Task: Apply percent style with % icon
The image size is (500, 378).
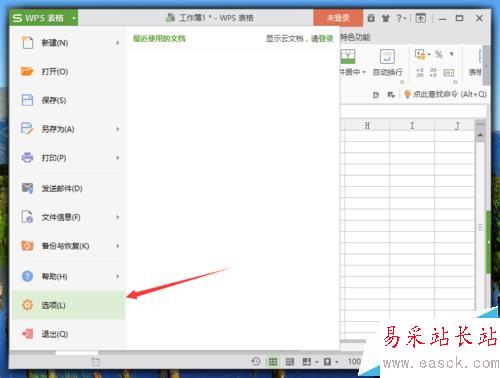Action: tap(439, 54)
